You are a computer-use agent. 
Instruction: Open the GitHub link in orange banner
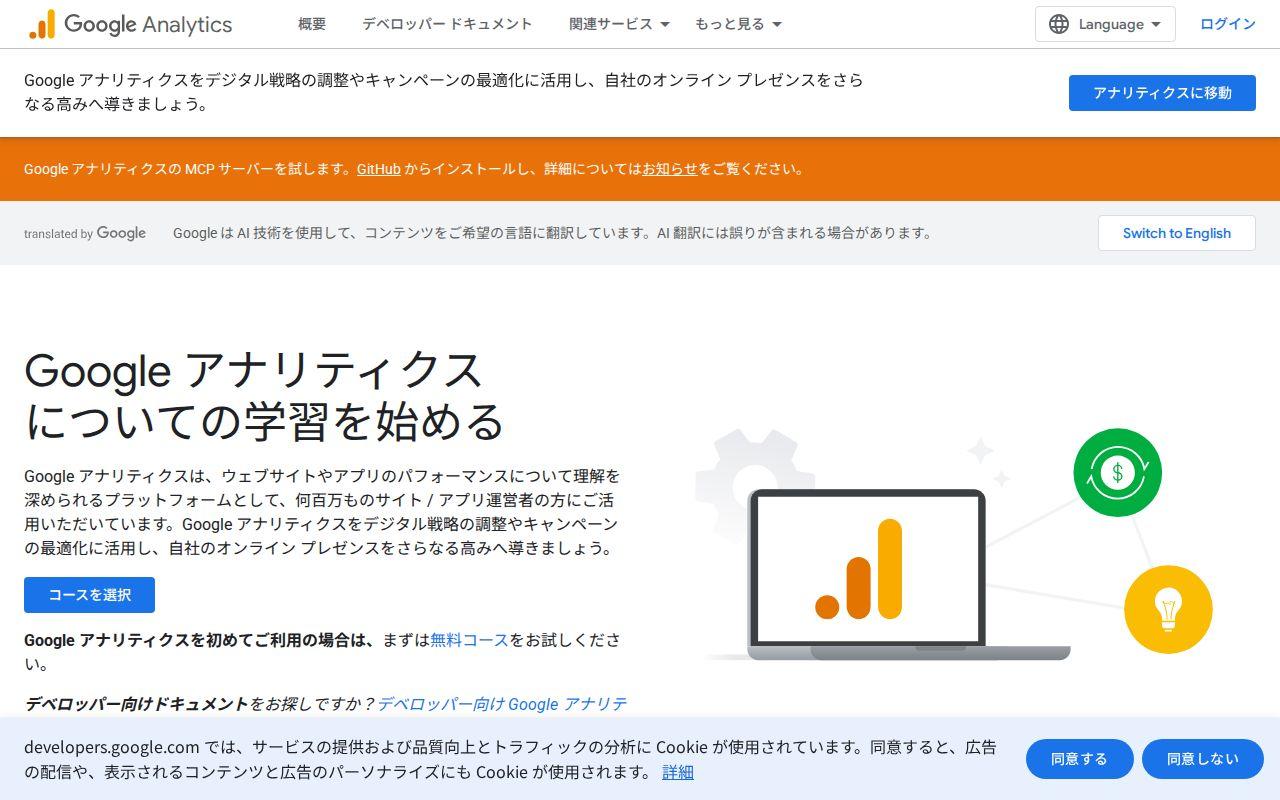[x=379, y=169]
